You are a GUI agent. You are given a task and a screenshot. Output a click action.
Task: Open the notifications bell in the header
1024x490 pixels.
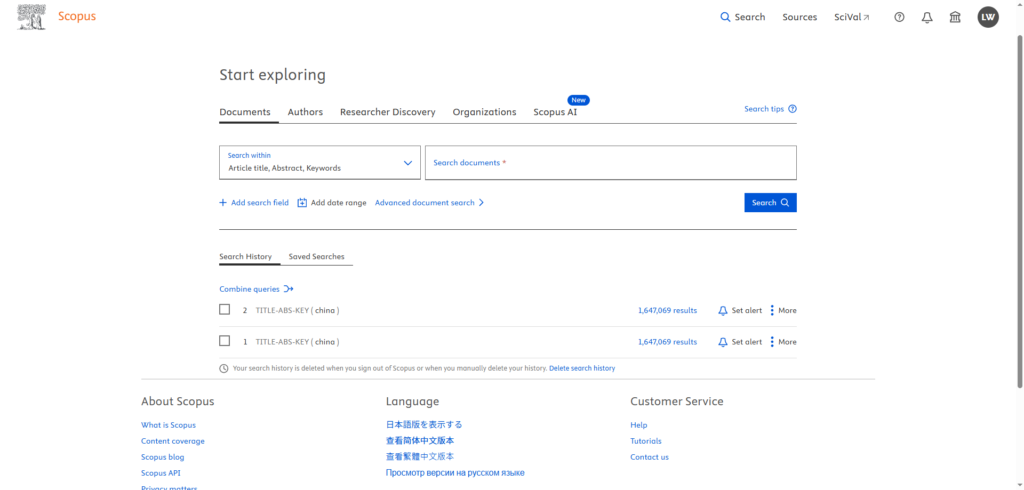(x=927, y=17)
